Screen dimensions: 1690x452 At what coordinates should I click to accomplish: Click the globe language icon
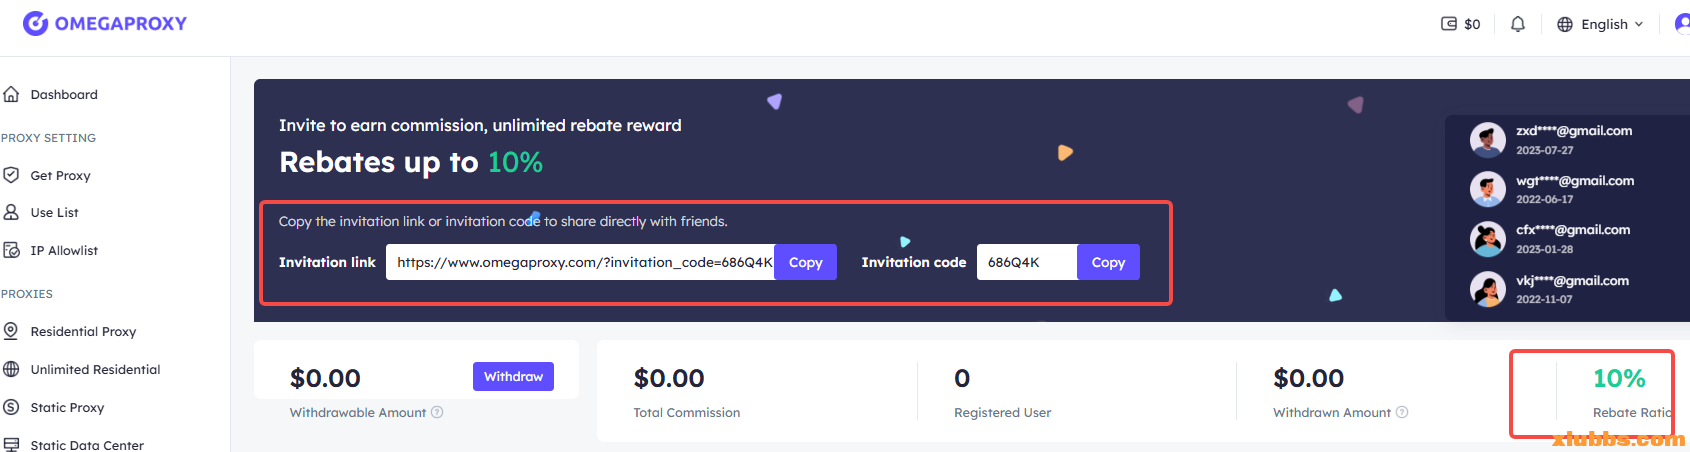point(1565,24)
